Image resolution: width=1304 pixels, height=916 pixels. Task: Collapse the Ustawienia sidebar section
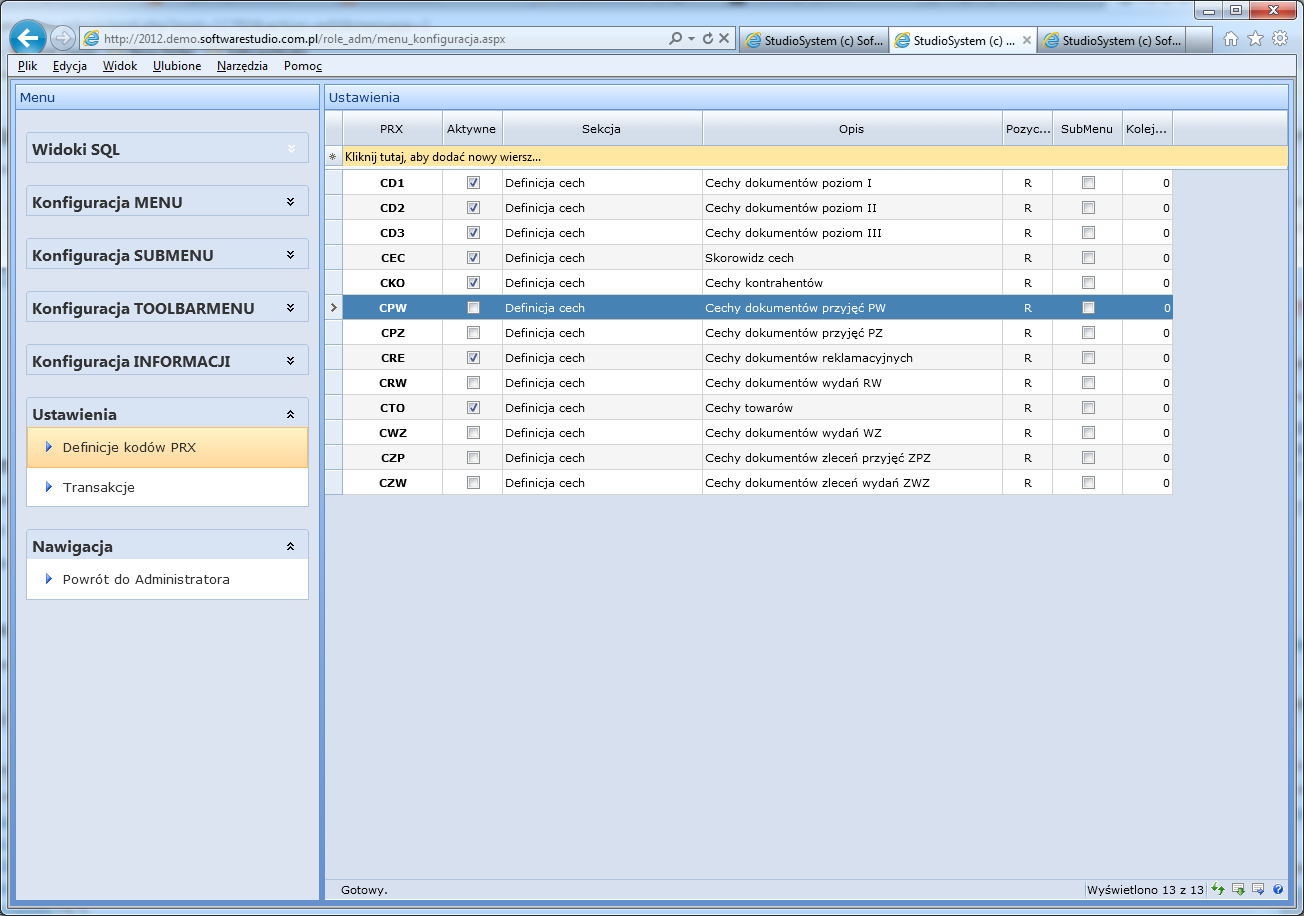291,414
